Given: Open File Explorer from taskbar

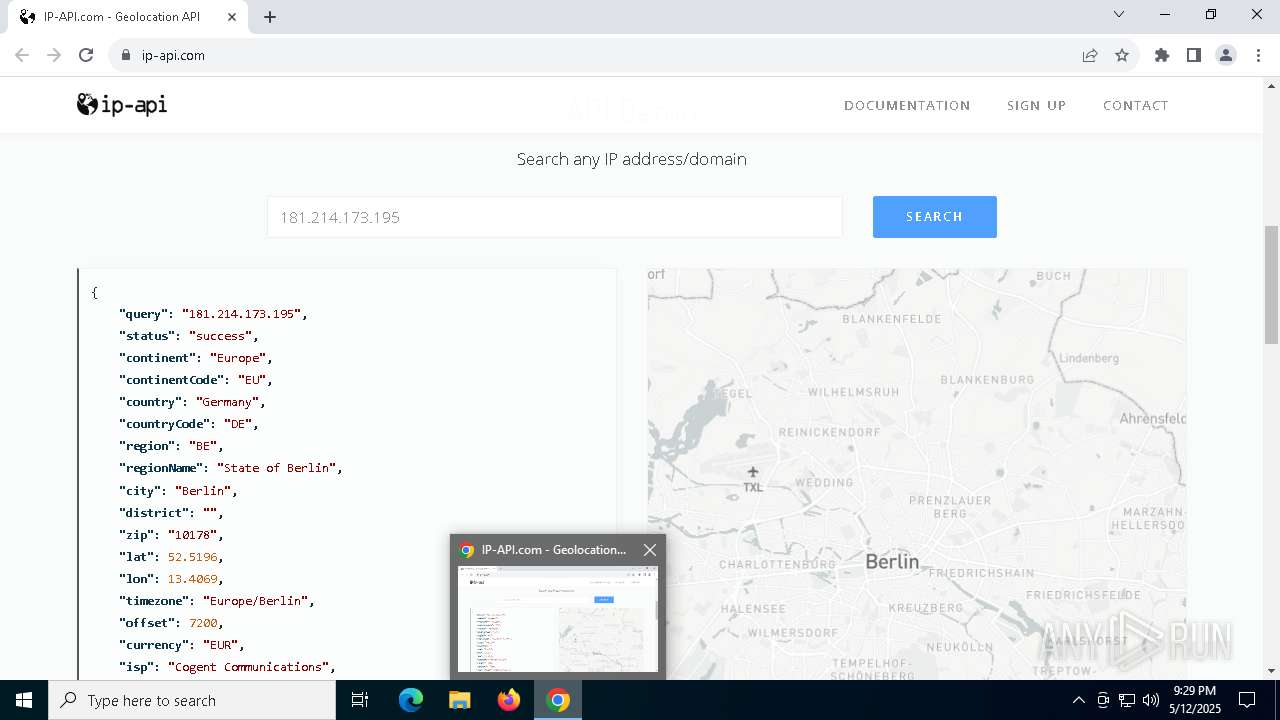Looking at the screenshot, I should (x=460, y=700).
